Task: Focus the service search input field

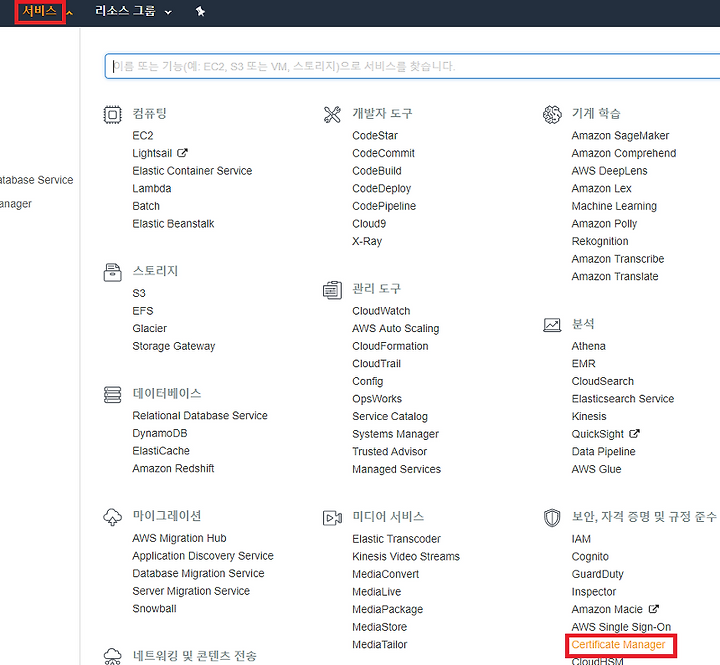Action: tap(412, 66)
